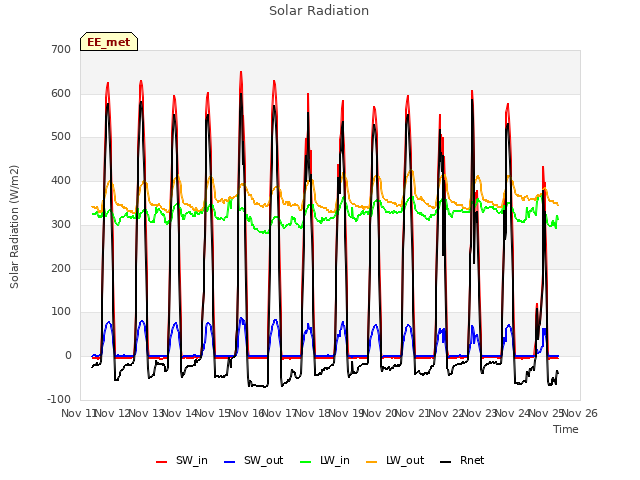Click the red SW_in legend swatch
640x480 pixels.
click(x=162, y=462)
